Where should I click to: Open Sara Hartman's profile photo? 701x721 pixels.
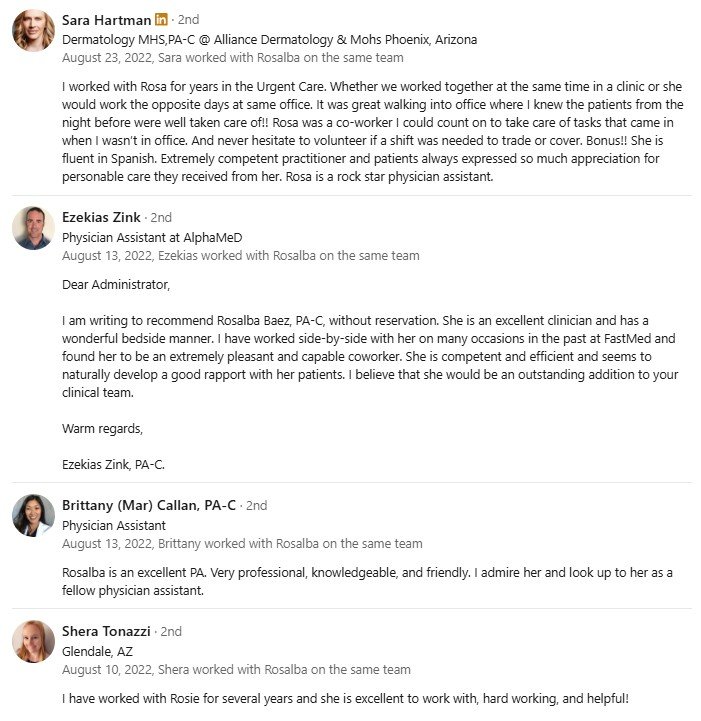click(33, 31)
